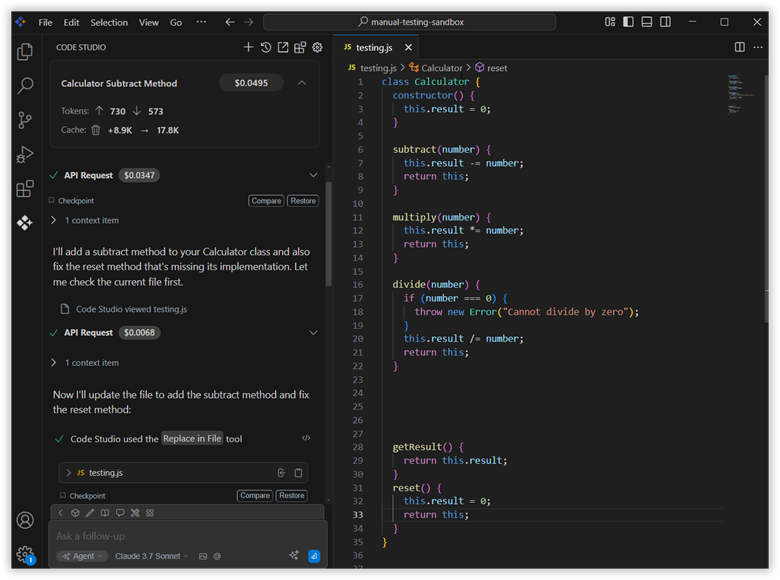Expand the first API Request $0.0347 chevron
Viewport: 780px width, 580px height.
pyautogui.click(x=313, y=175)
